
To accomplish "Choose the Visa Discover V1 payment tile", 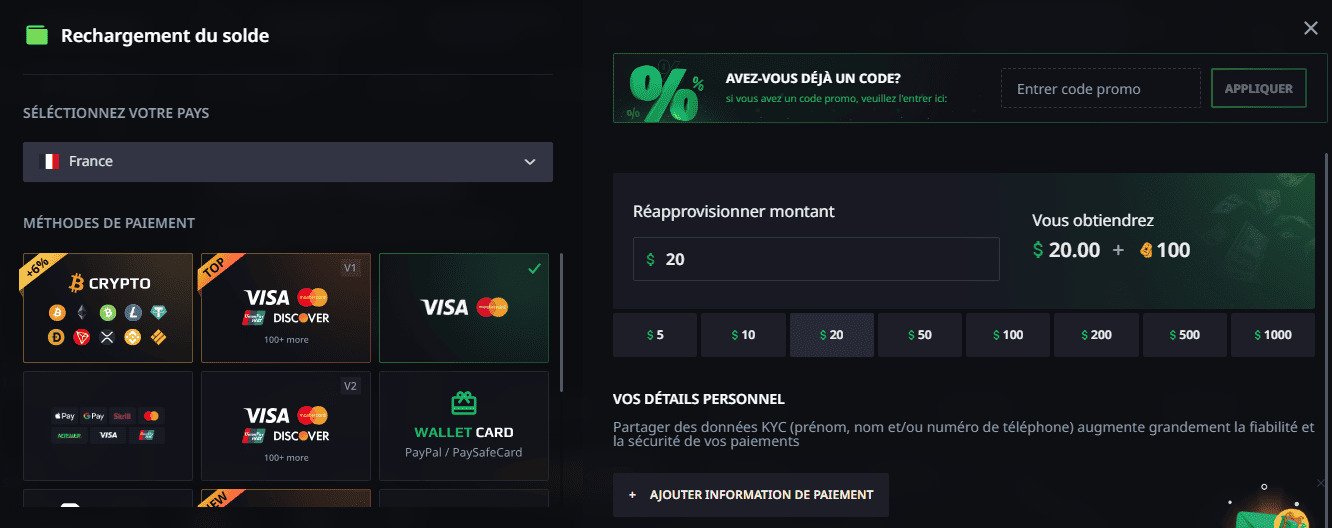I will 286,307.
